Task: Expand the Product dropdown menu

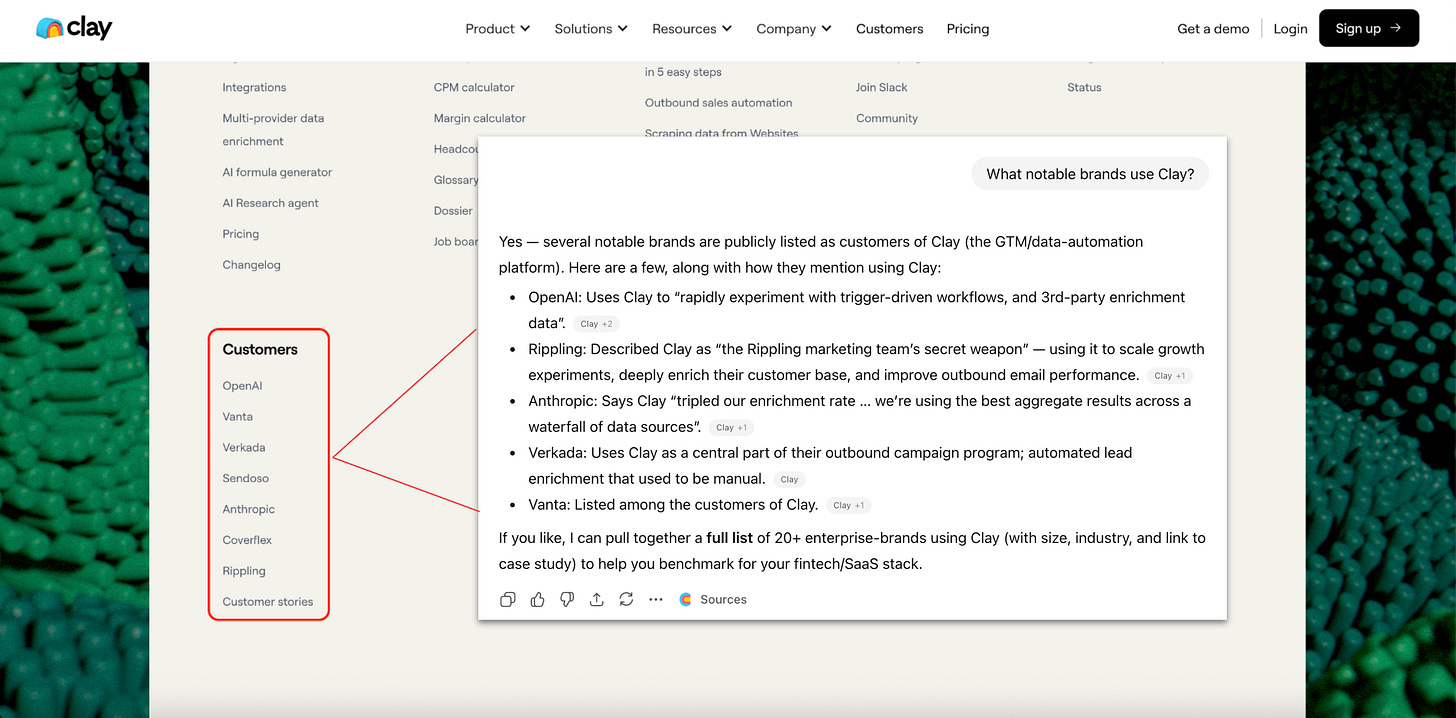Action: pos(498,29)
